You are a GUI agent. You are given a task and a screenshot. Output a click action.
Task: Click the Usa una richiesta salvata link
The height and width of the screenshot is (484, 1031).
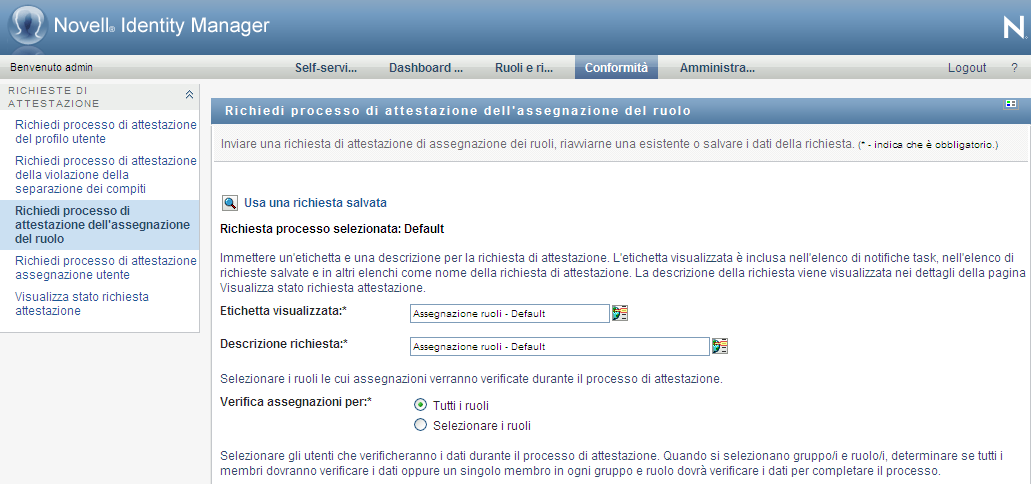(316, 203)
